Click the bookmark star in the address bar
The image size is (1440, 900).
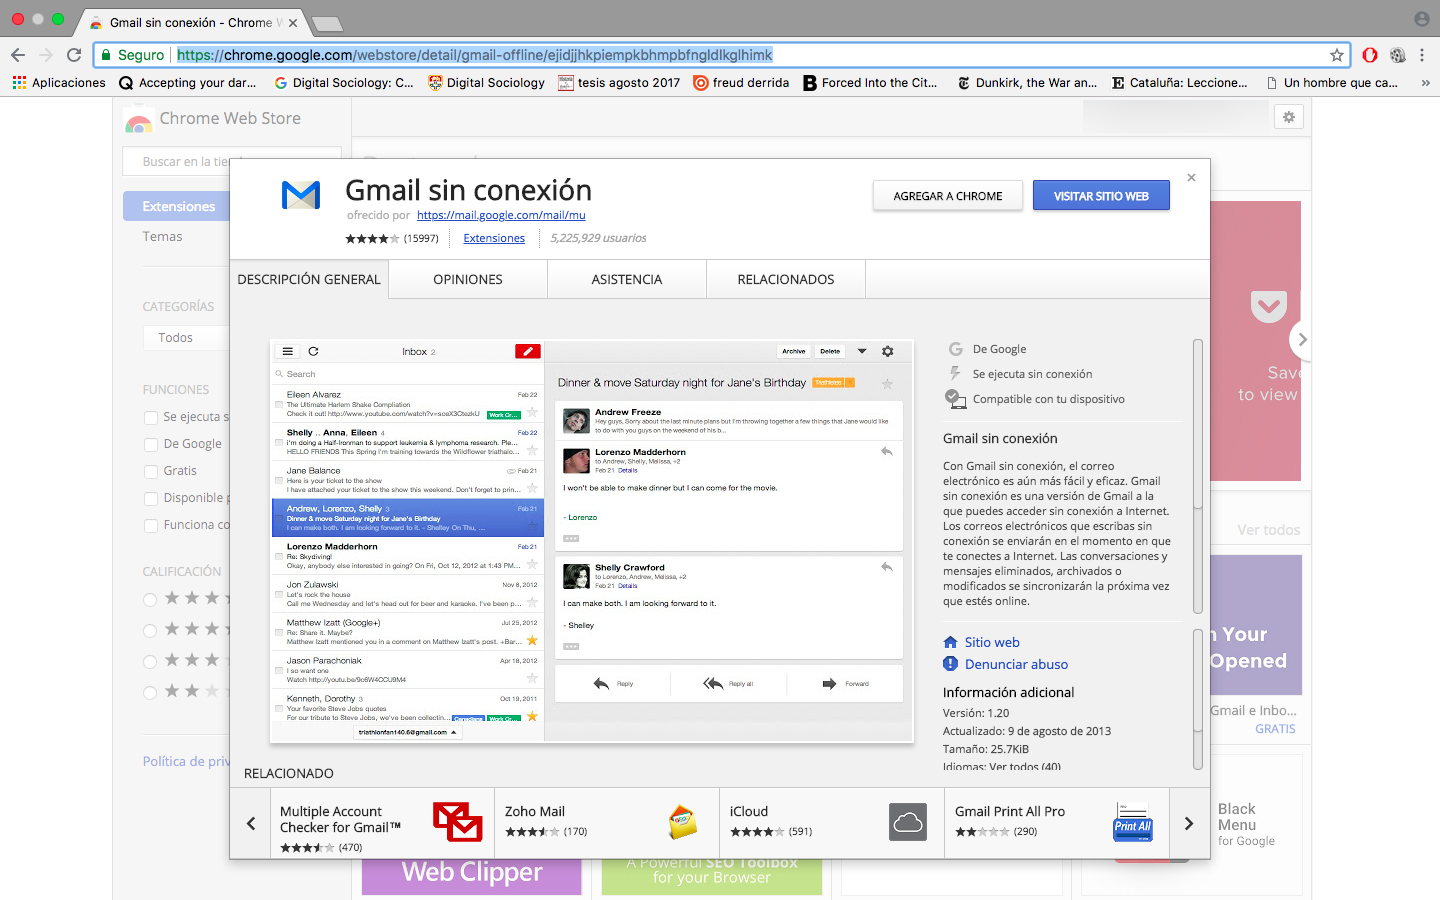[x=1336, y=54]
